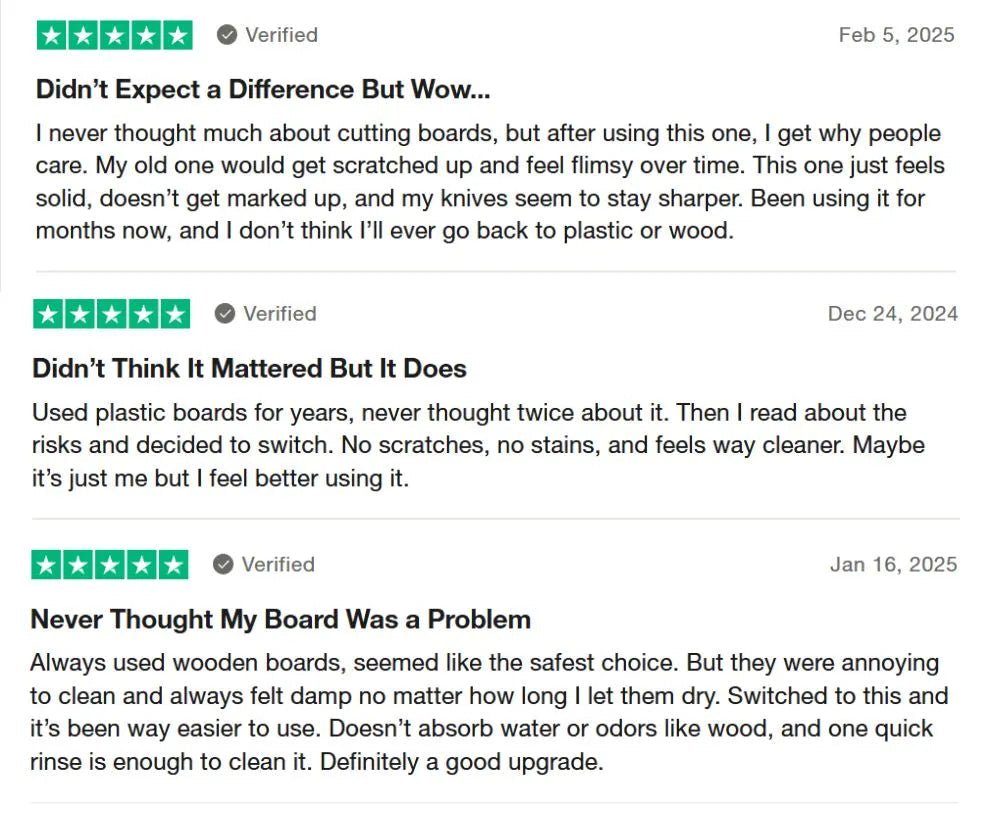Click the five-star rating on Feb 5 review
This screenshot has height=814, width=990.
coord(114,35)
